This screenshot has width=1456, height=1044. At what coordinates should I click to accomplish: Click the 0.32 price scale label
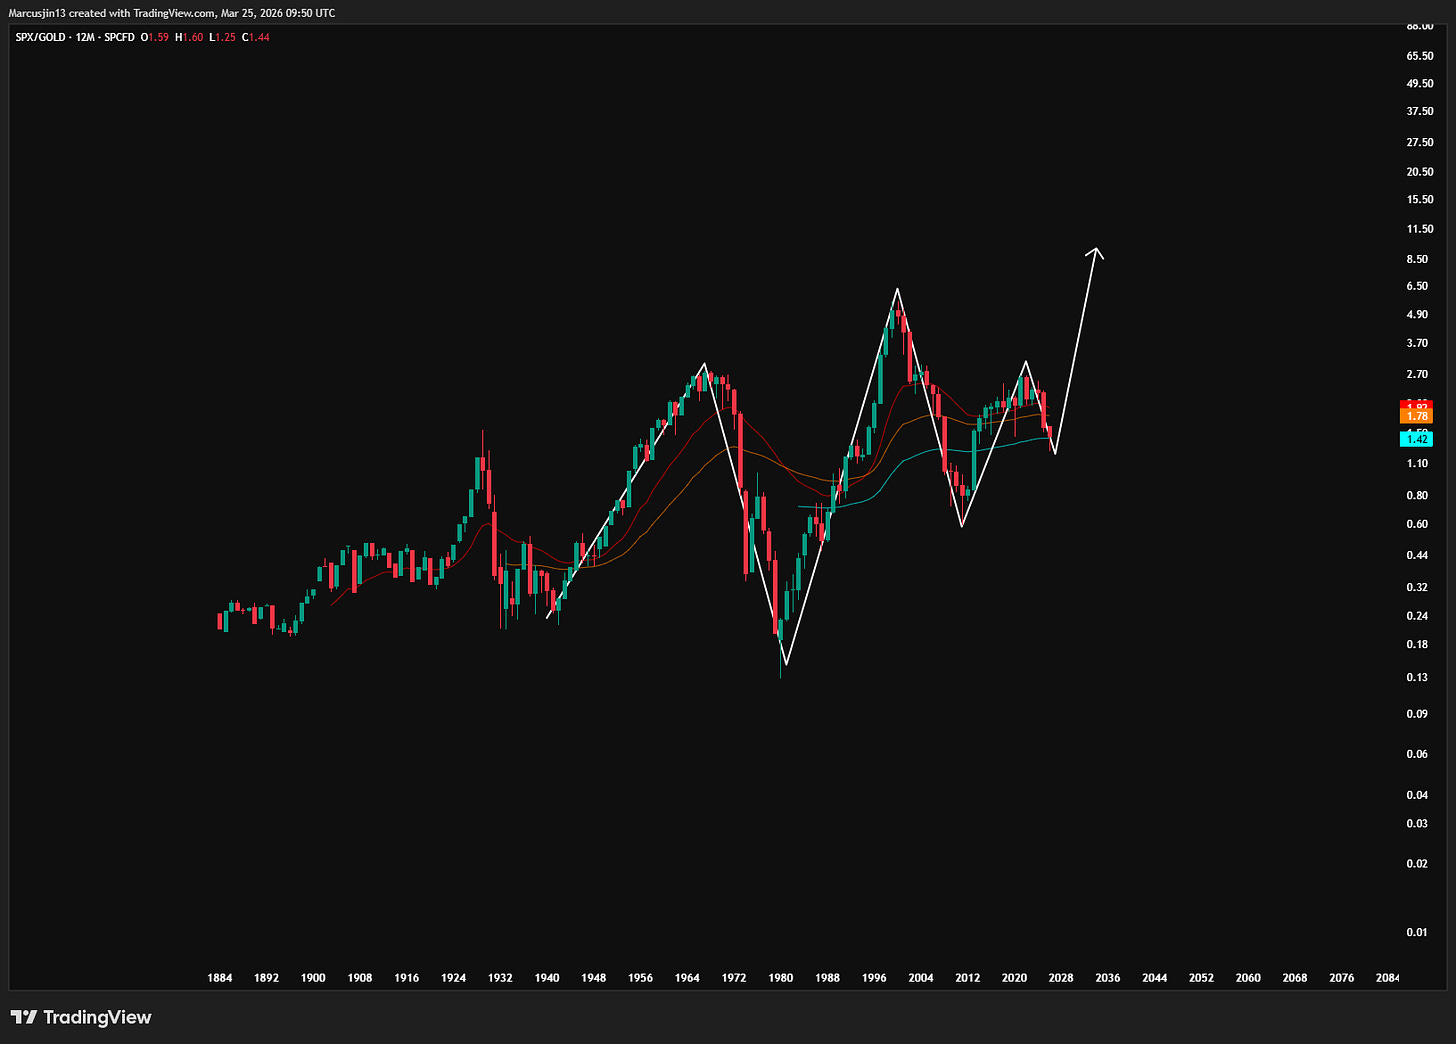(x=1417, y=588)
